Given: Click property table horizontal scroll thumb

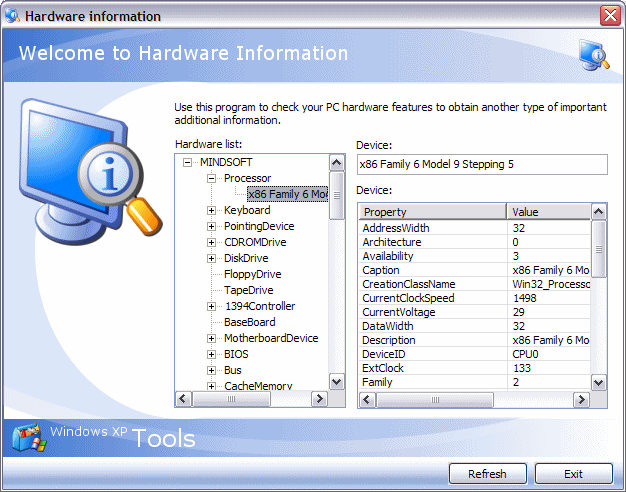Looking at the screenshot, I should [435, 399].
